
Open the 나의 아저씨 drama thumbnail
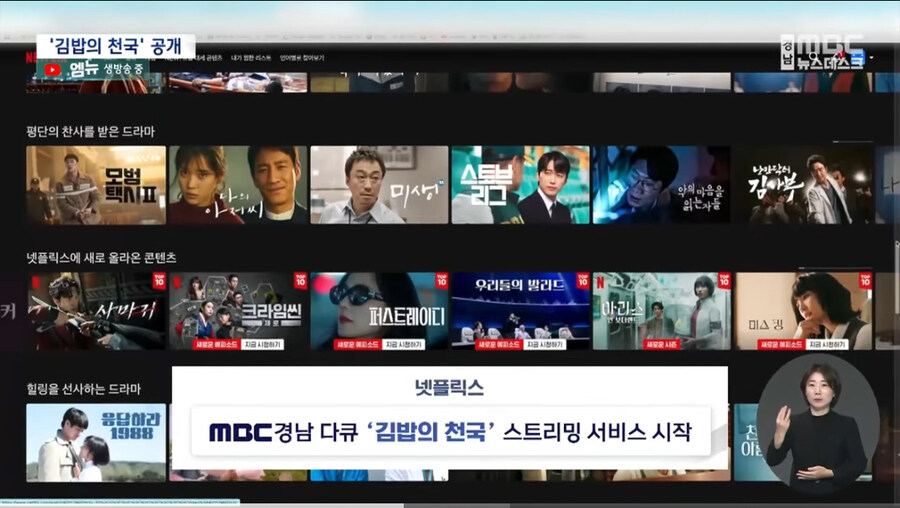(238, 185)
